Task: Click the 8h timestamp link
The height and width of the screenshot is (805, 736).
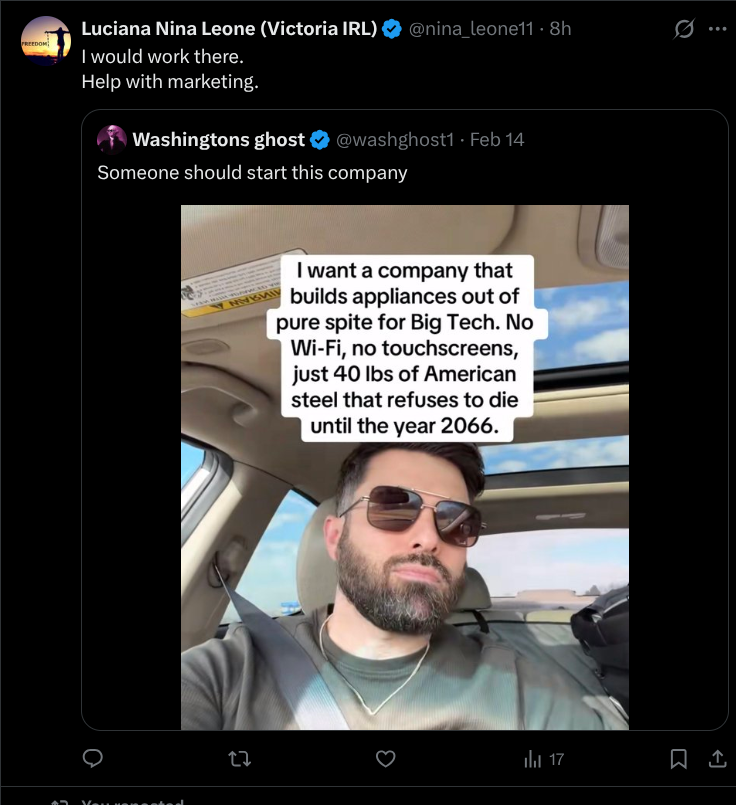Action: click(x=559, y=29)
